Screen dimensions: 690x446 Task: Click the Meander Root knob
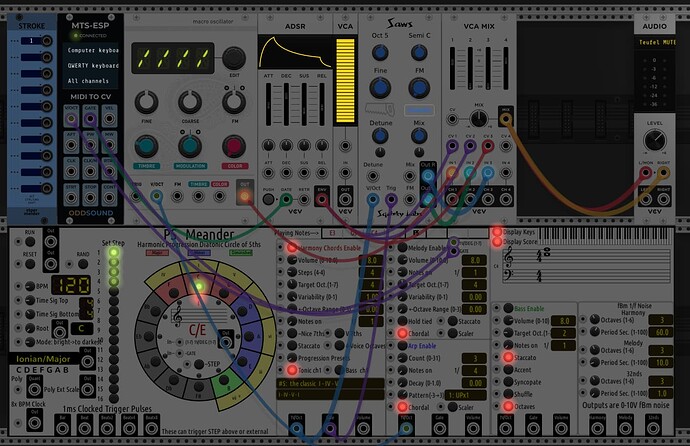click(30, 329)
